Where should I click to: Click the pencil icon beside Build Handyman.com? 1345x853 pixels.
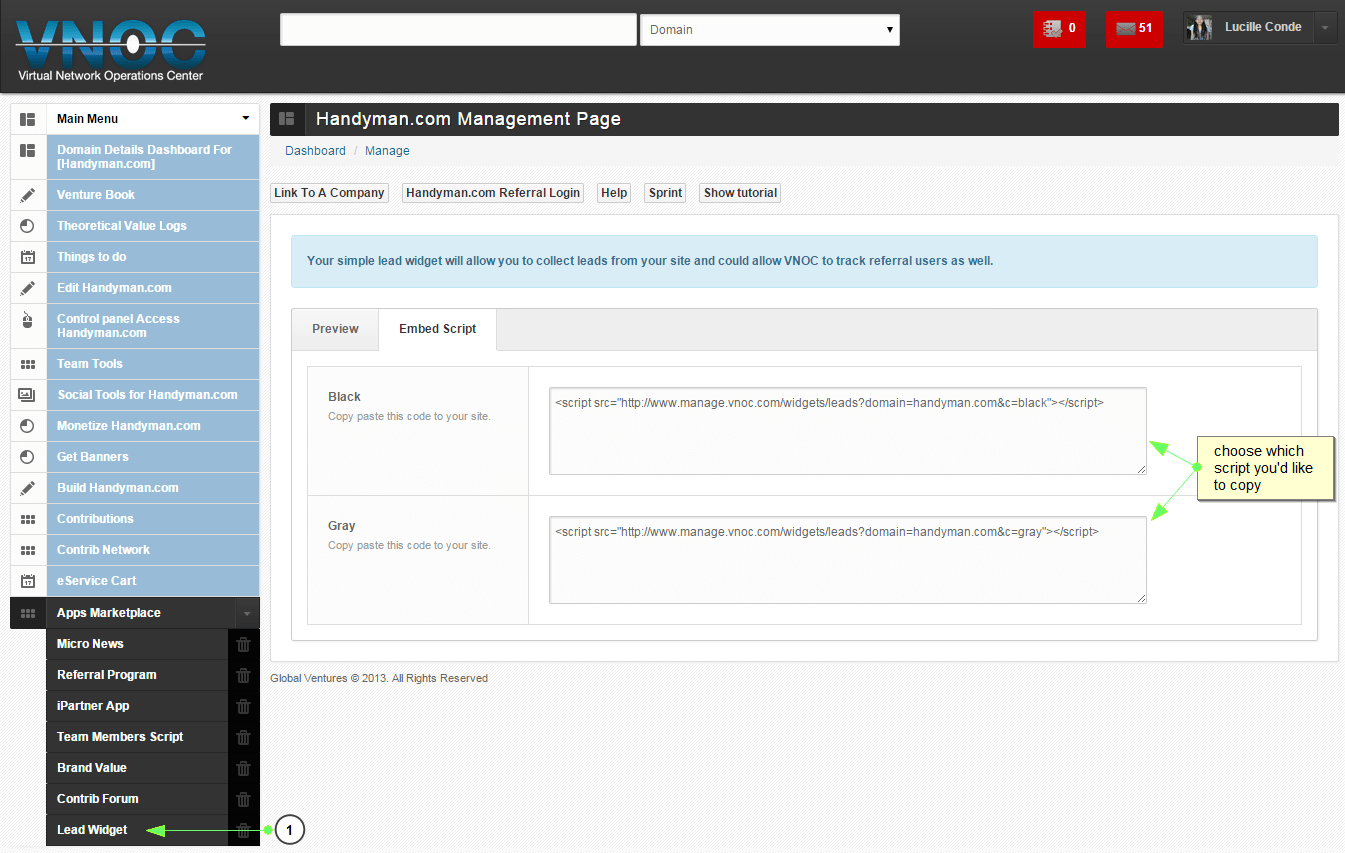(28, 488)
